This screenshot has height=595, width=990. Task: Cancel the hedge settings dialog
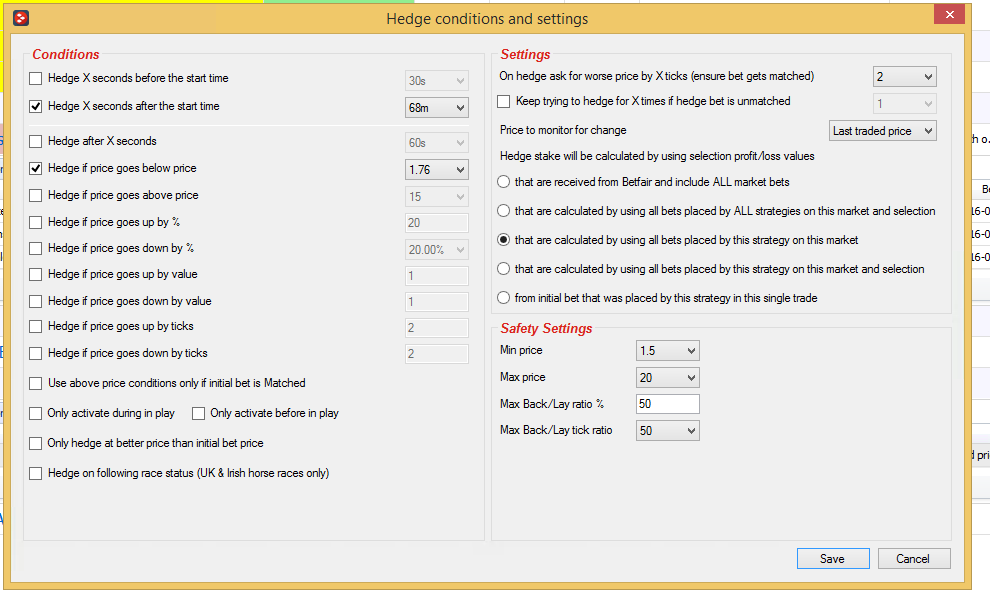pyautogui.click(x=914, y=558)
